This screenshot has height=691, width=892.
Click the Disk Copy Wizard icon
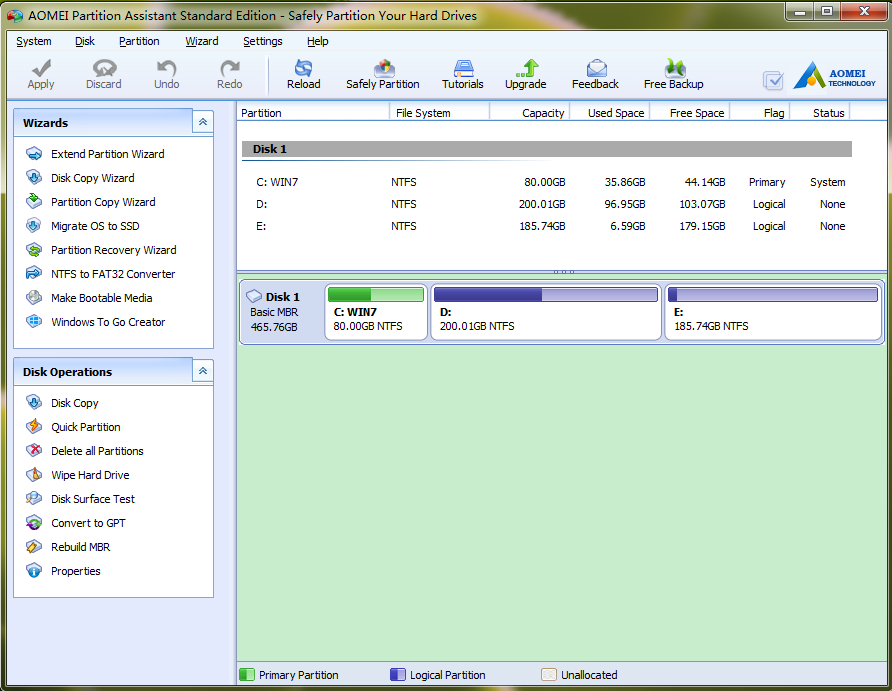coord(34,177)
